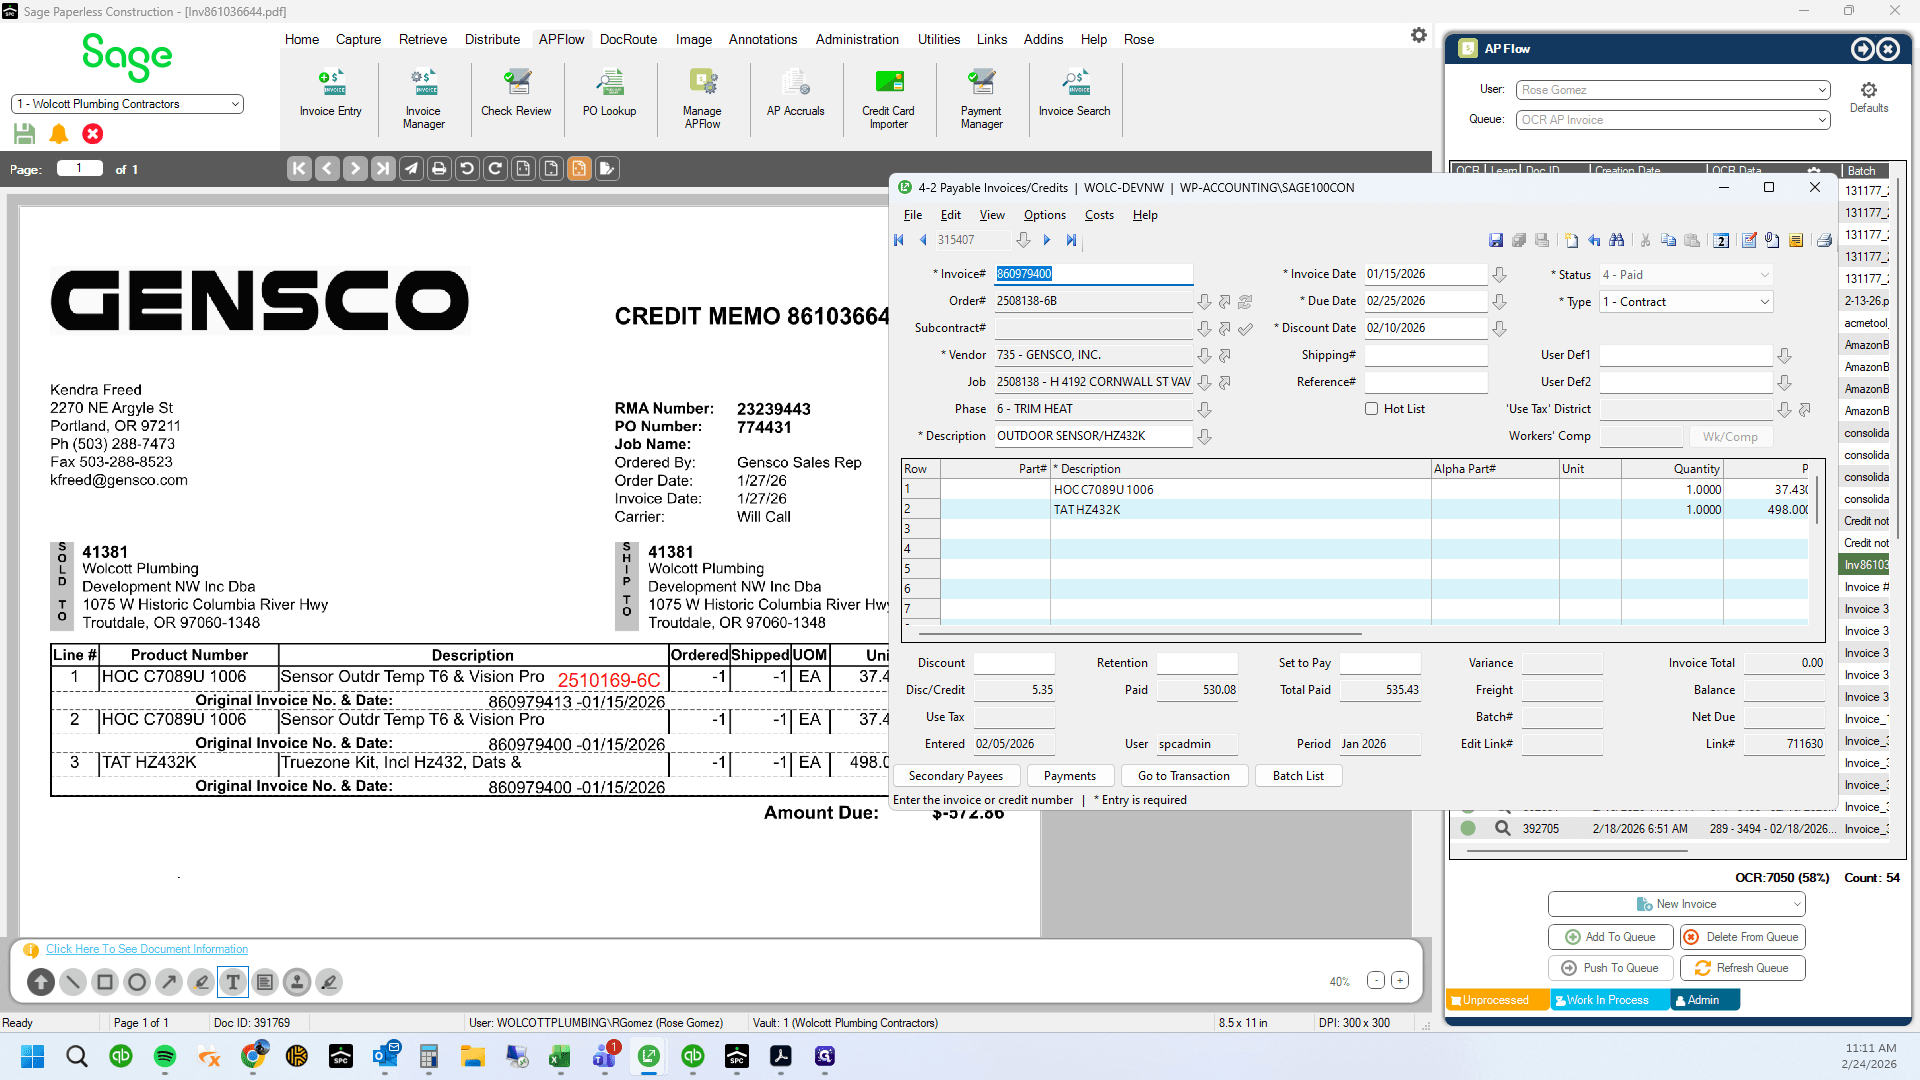Open the PO Lookup tool
The width and height of the screenshot is (1920, 1080).
(610, 94)
